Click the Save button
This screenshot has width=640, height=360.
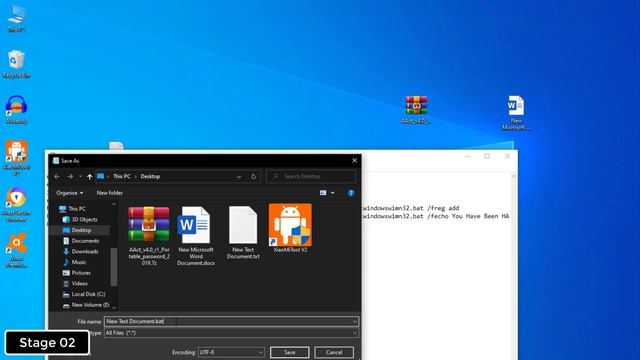tap(289, 352)
